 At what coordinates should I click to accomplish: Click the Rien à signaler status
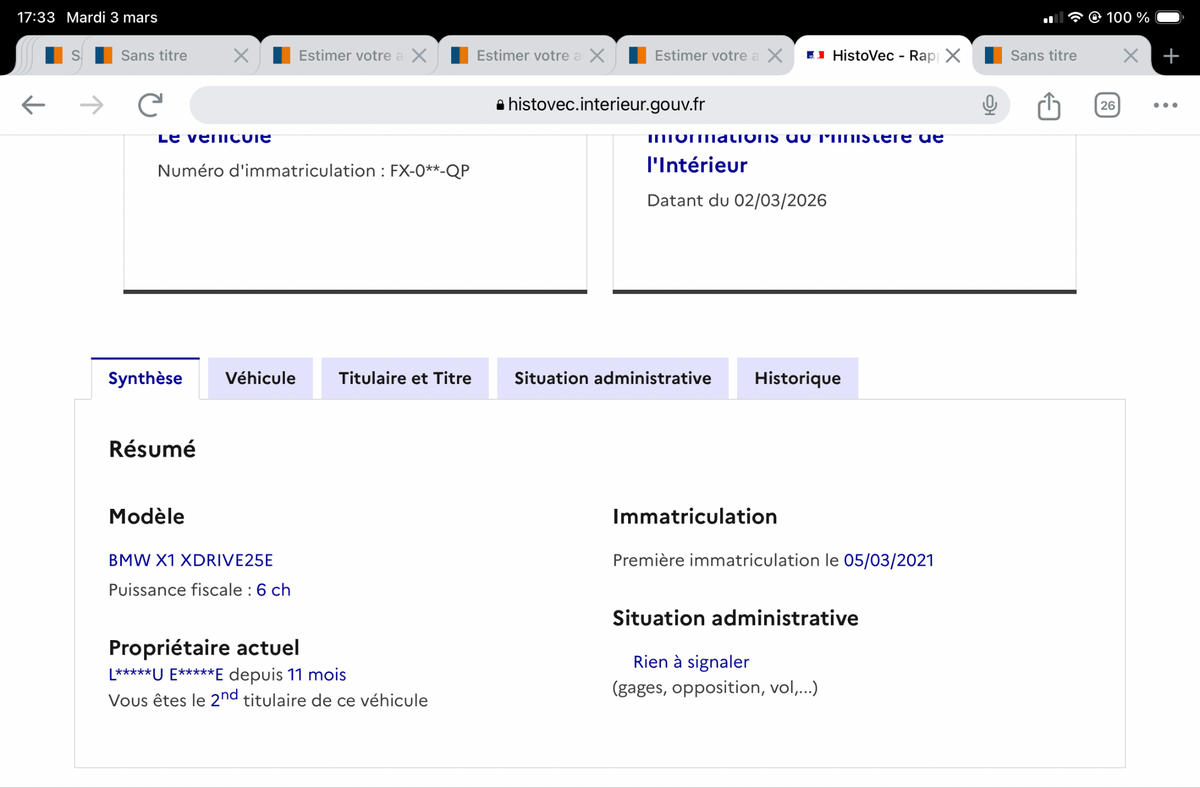(x=691, y=662)
